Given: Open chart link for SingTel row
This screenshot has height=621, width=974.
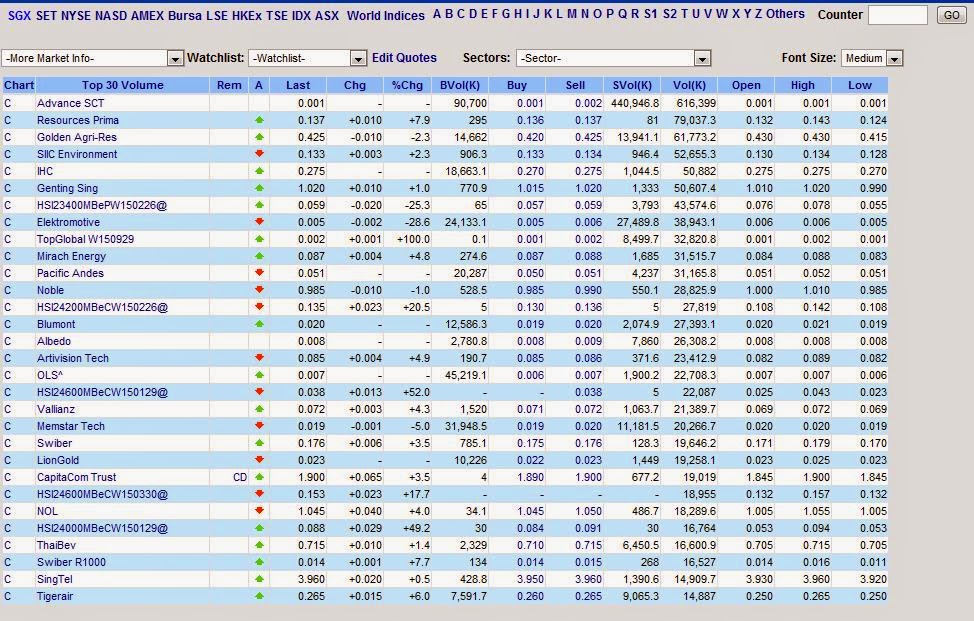Looking at the screenshot, I should pyautogui.click(x=7, y=579).
